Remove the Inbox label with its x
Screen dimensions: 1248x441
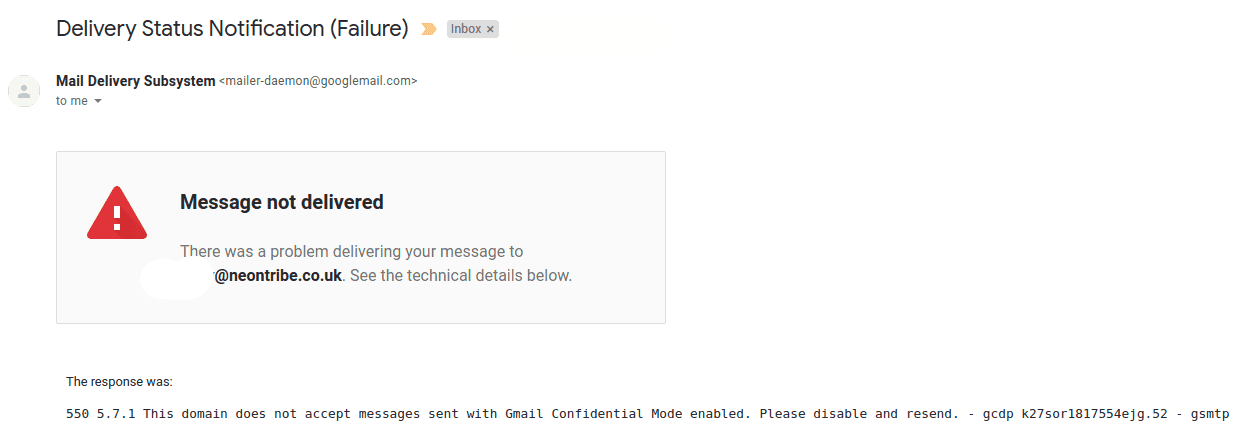[x=490, y=30]
